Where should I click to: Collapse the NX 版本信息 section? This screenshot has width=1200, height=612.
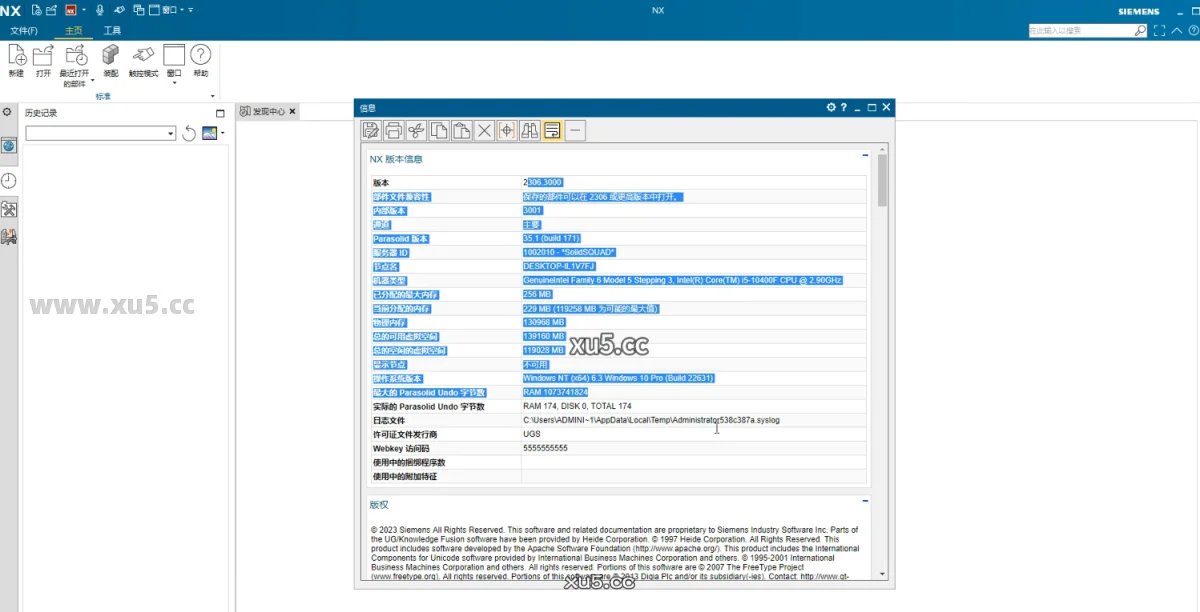click(865, 155)
